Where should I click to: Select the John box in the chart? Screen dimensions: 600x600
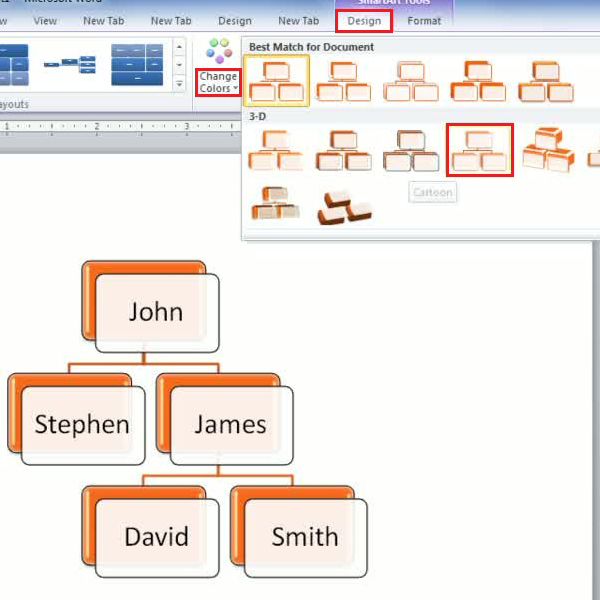(150, 307)
